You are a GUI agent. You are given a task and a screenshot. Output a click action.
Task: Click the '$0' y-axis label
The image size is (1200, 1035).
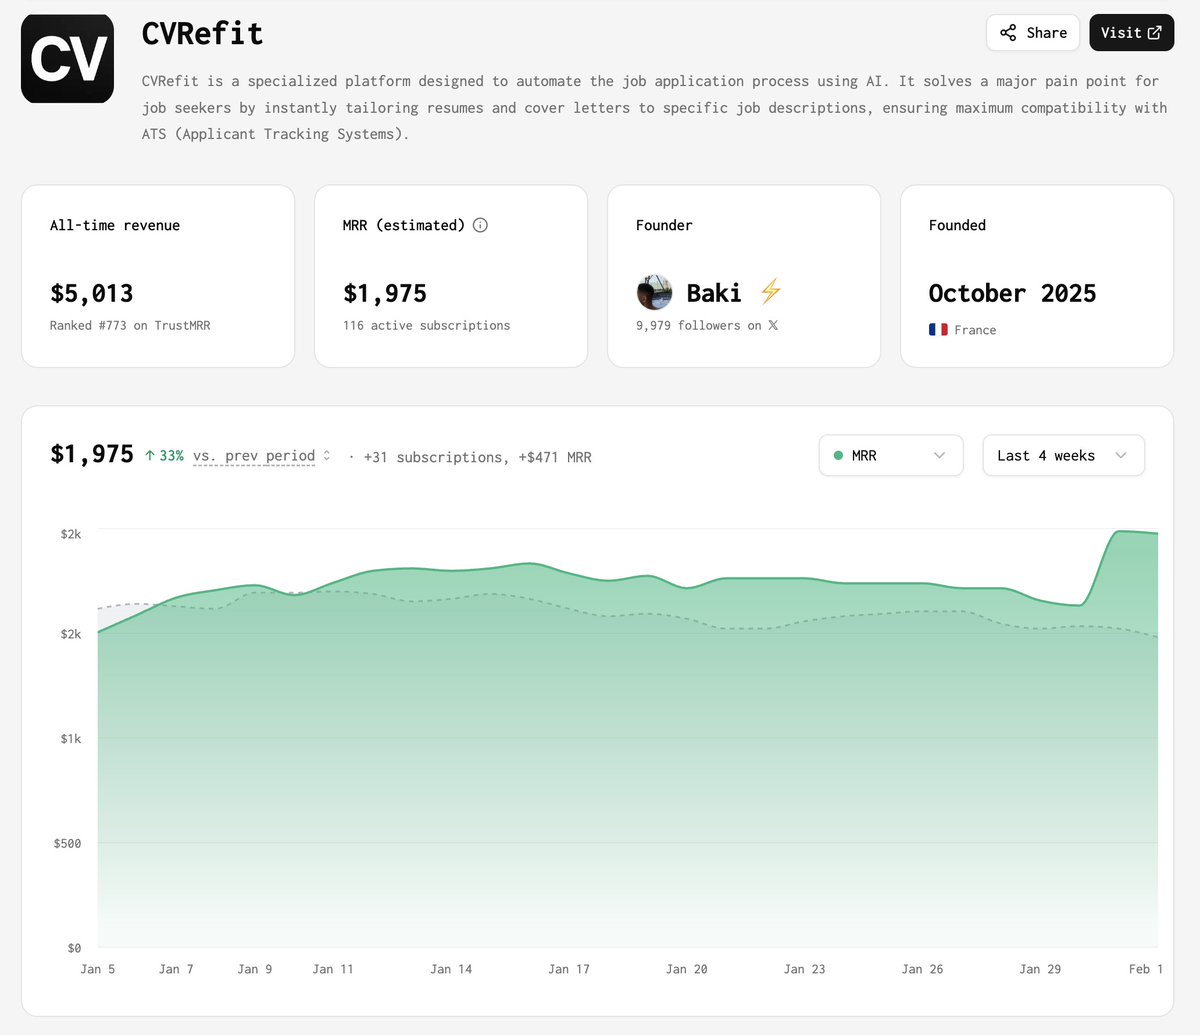tap(75, 948)
